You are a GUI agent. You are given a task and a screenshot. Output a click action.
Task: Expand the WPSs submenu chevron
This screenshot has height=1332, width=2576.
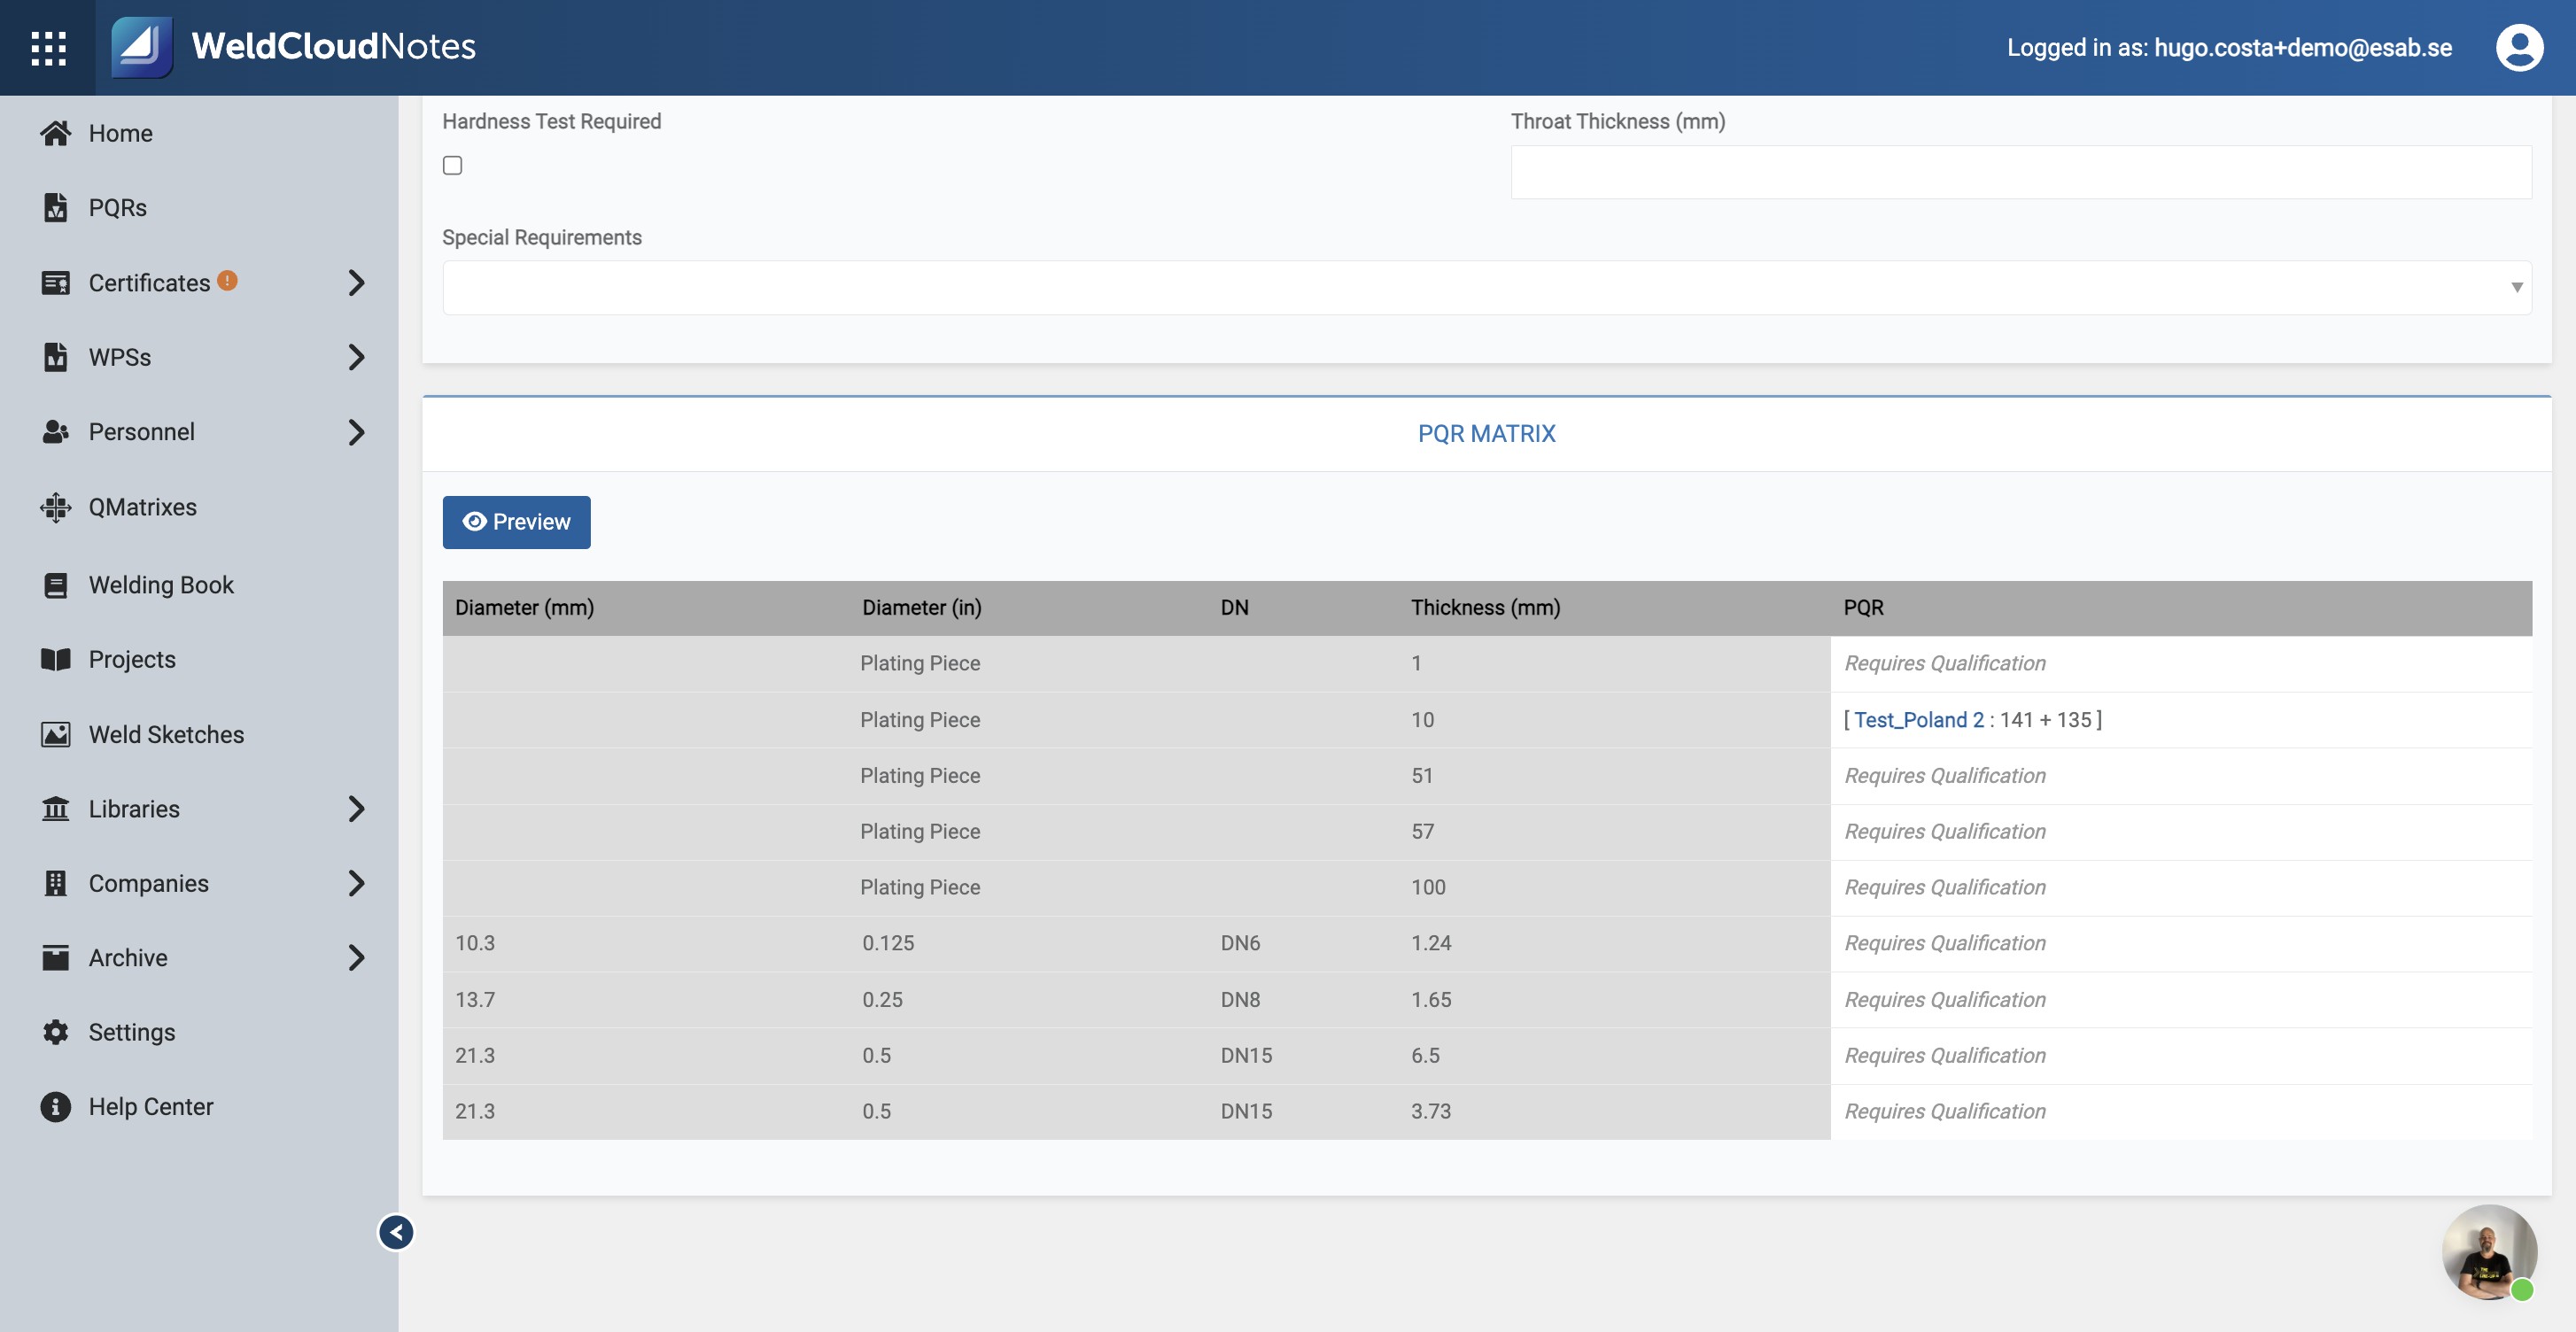[356, 357]
